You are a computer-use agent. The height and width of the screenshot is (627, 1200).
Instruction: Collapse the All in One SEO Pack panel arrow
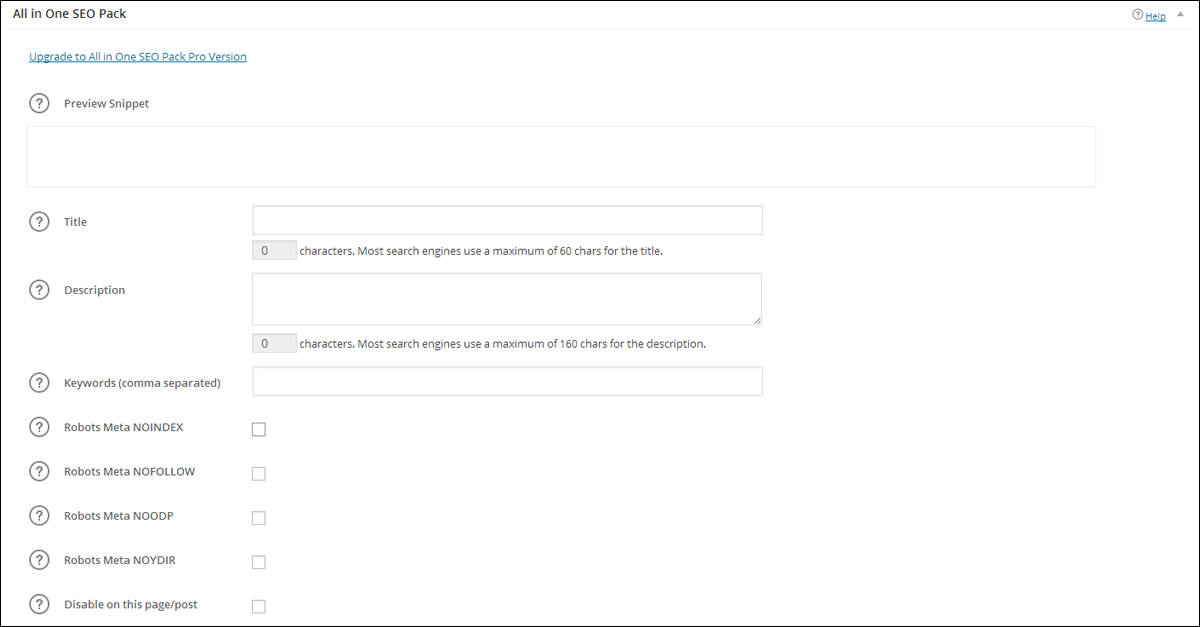[1180, 15]
